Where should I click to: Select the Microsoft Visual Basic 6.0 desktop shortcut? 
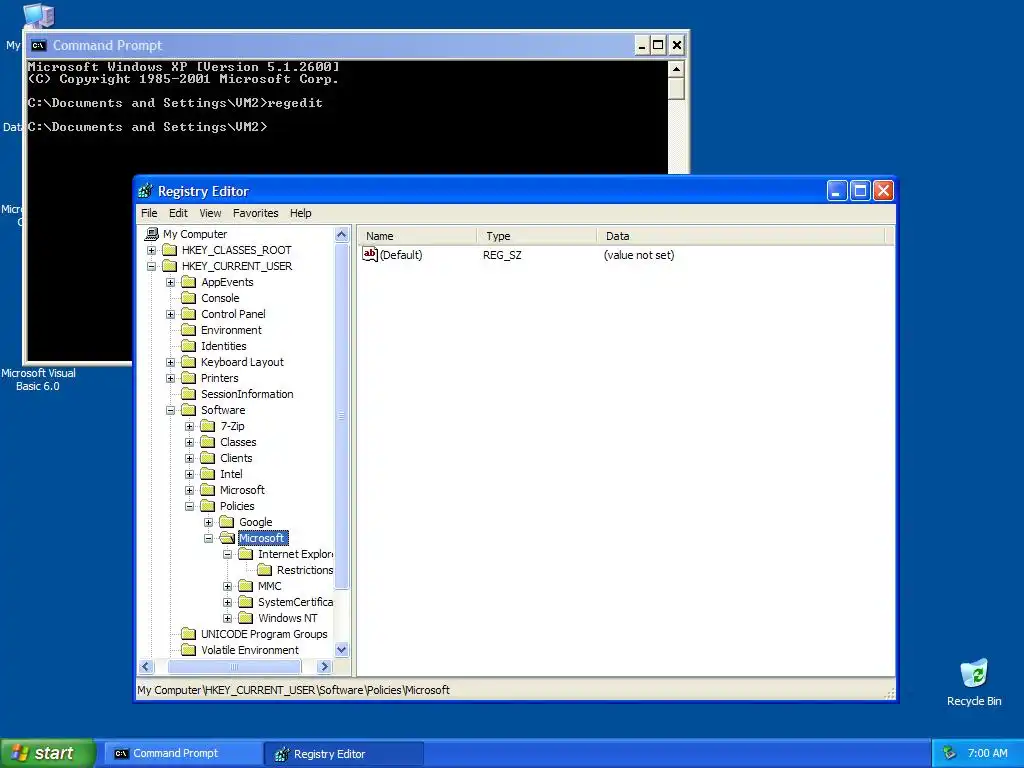38,379
